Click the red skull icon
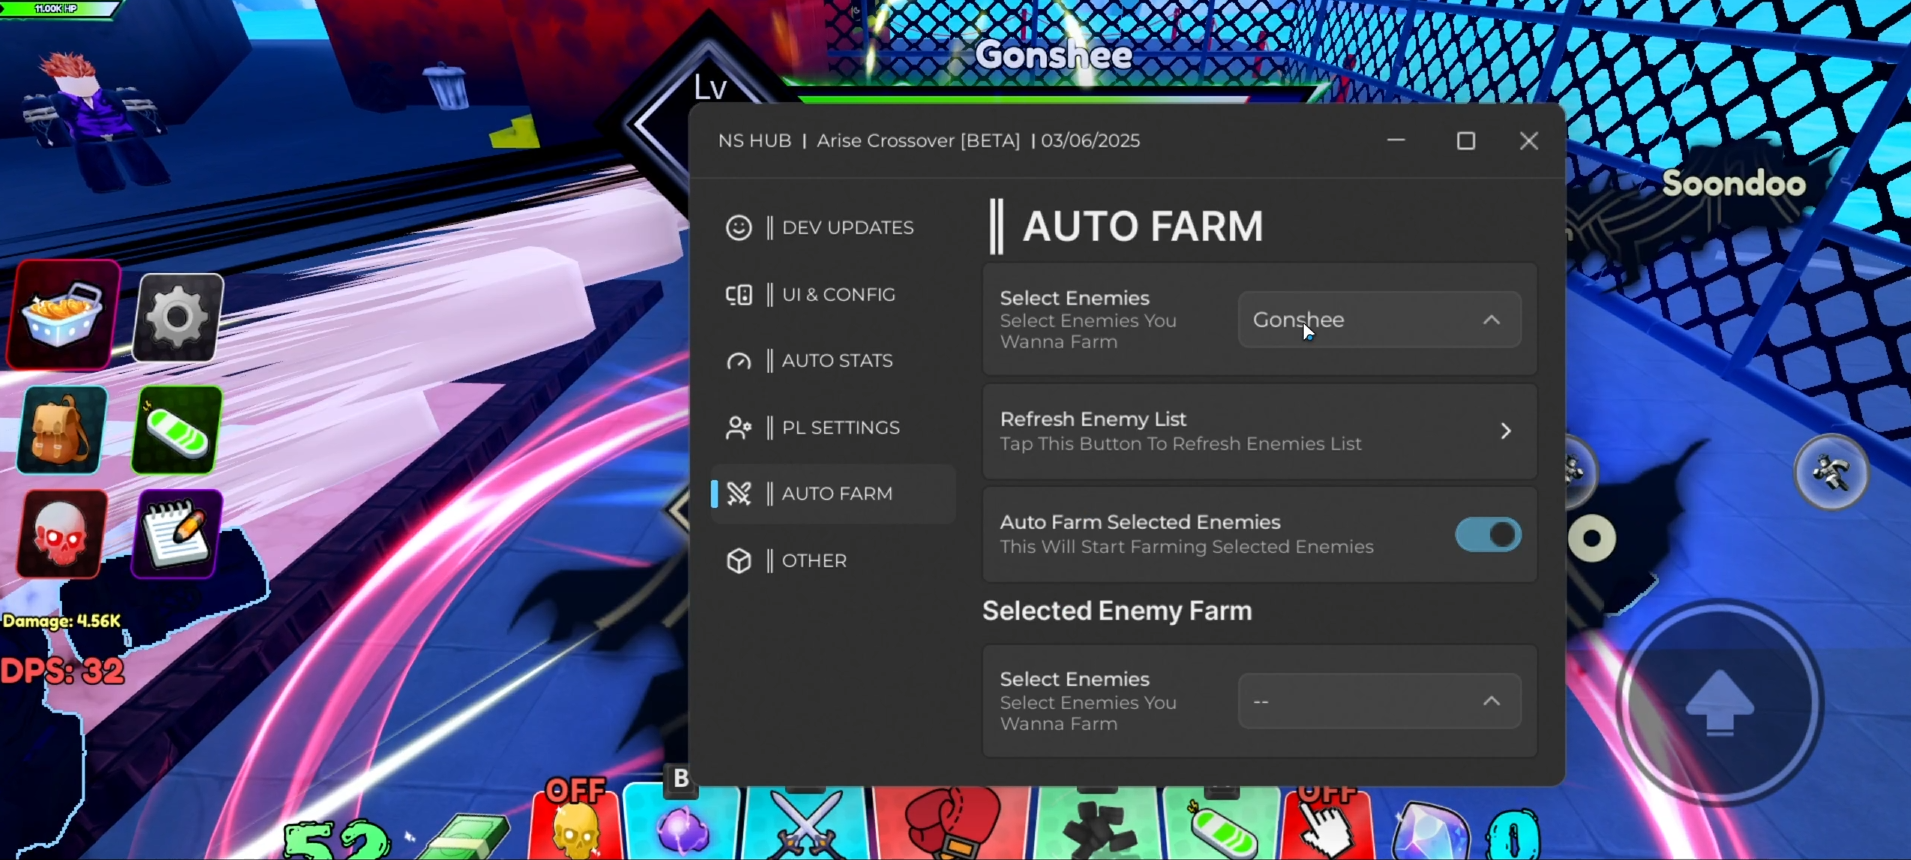The width and height of the screenshot is (1911, 860). coord(61,534)
